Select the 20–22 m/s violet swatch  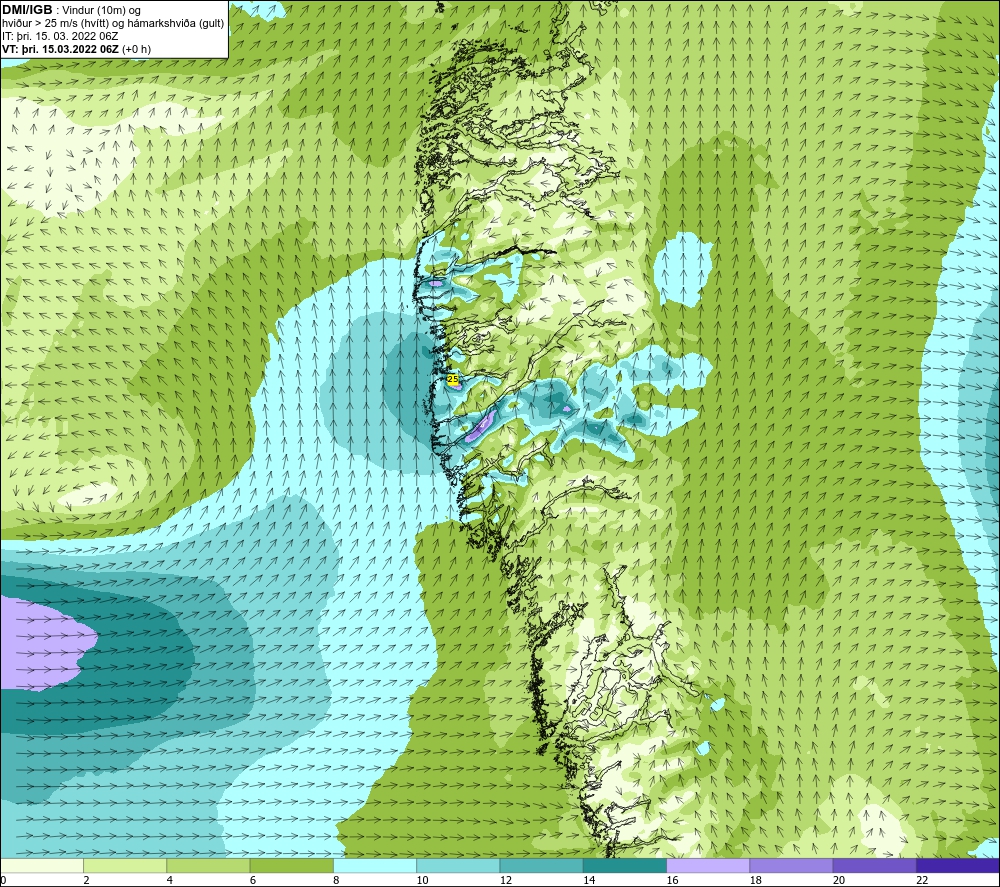[874, 866]
